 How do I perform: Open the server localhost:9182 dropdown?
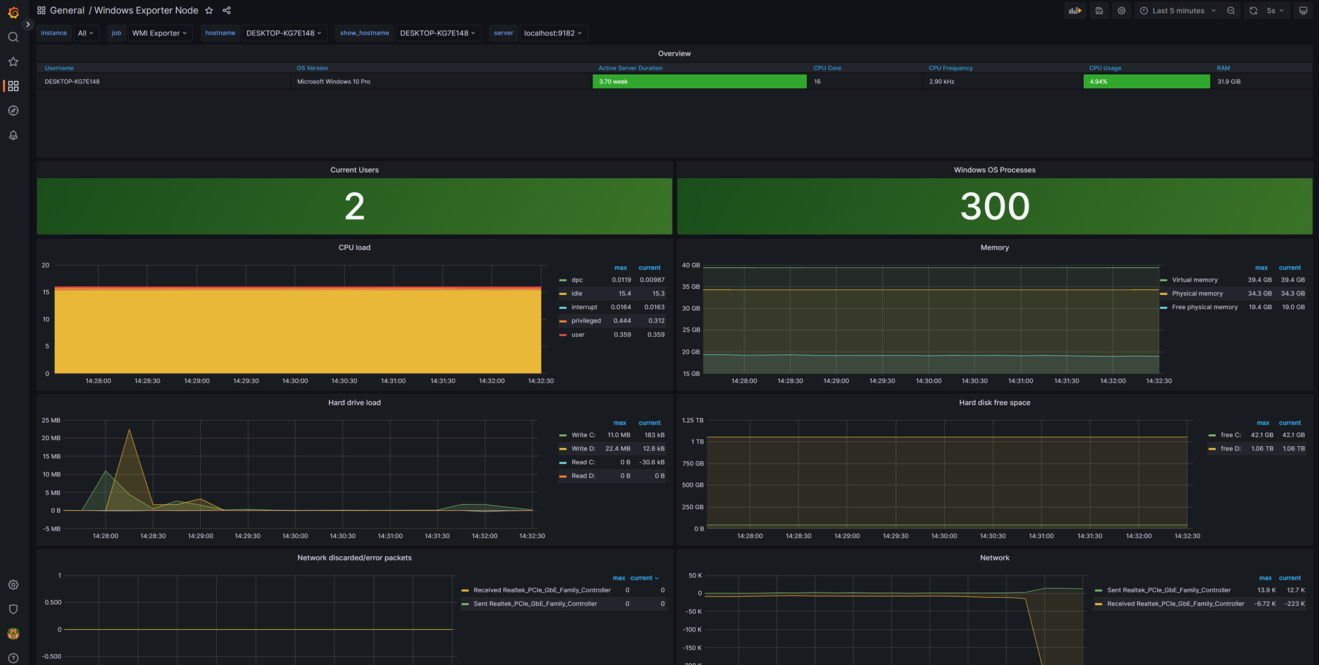553,33
